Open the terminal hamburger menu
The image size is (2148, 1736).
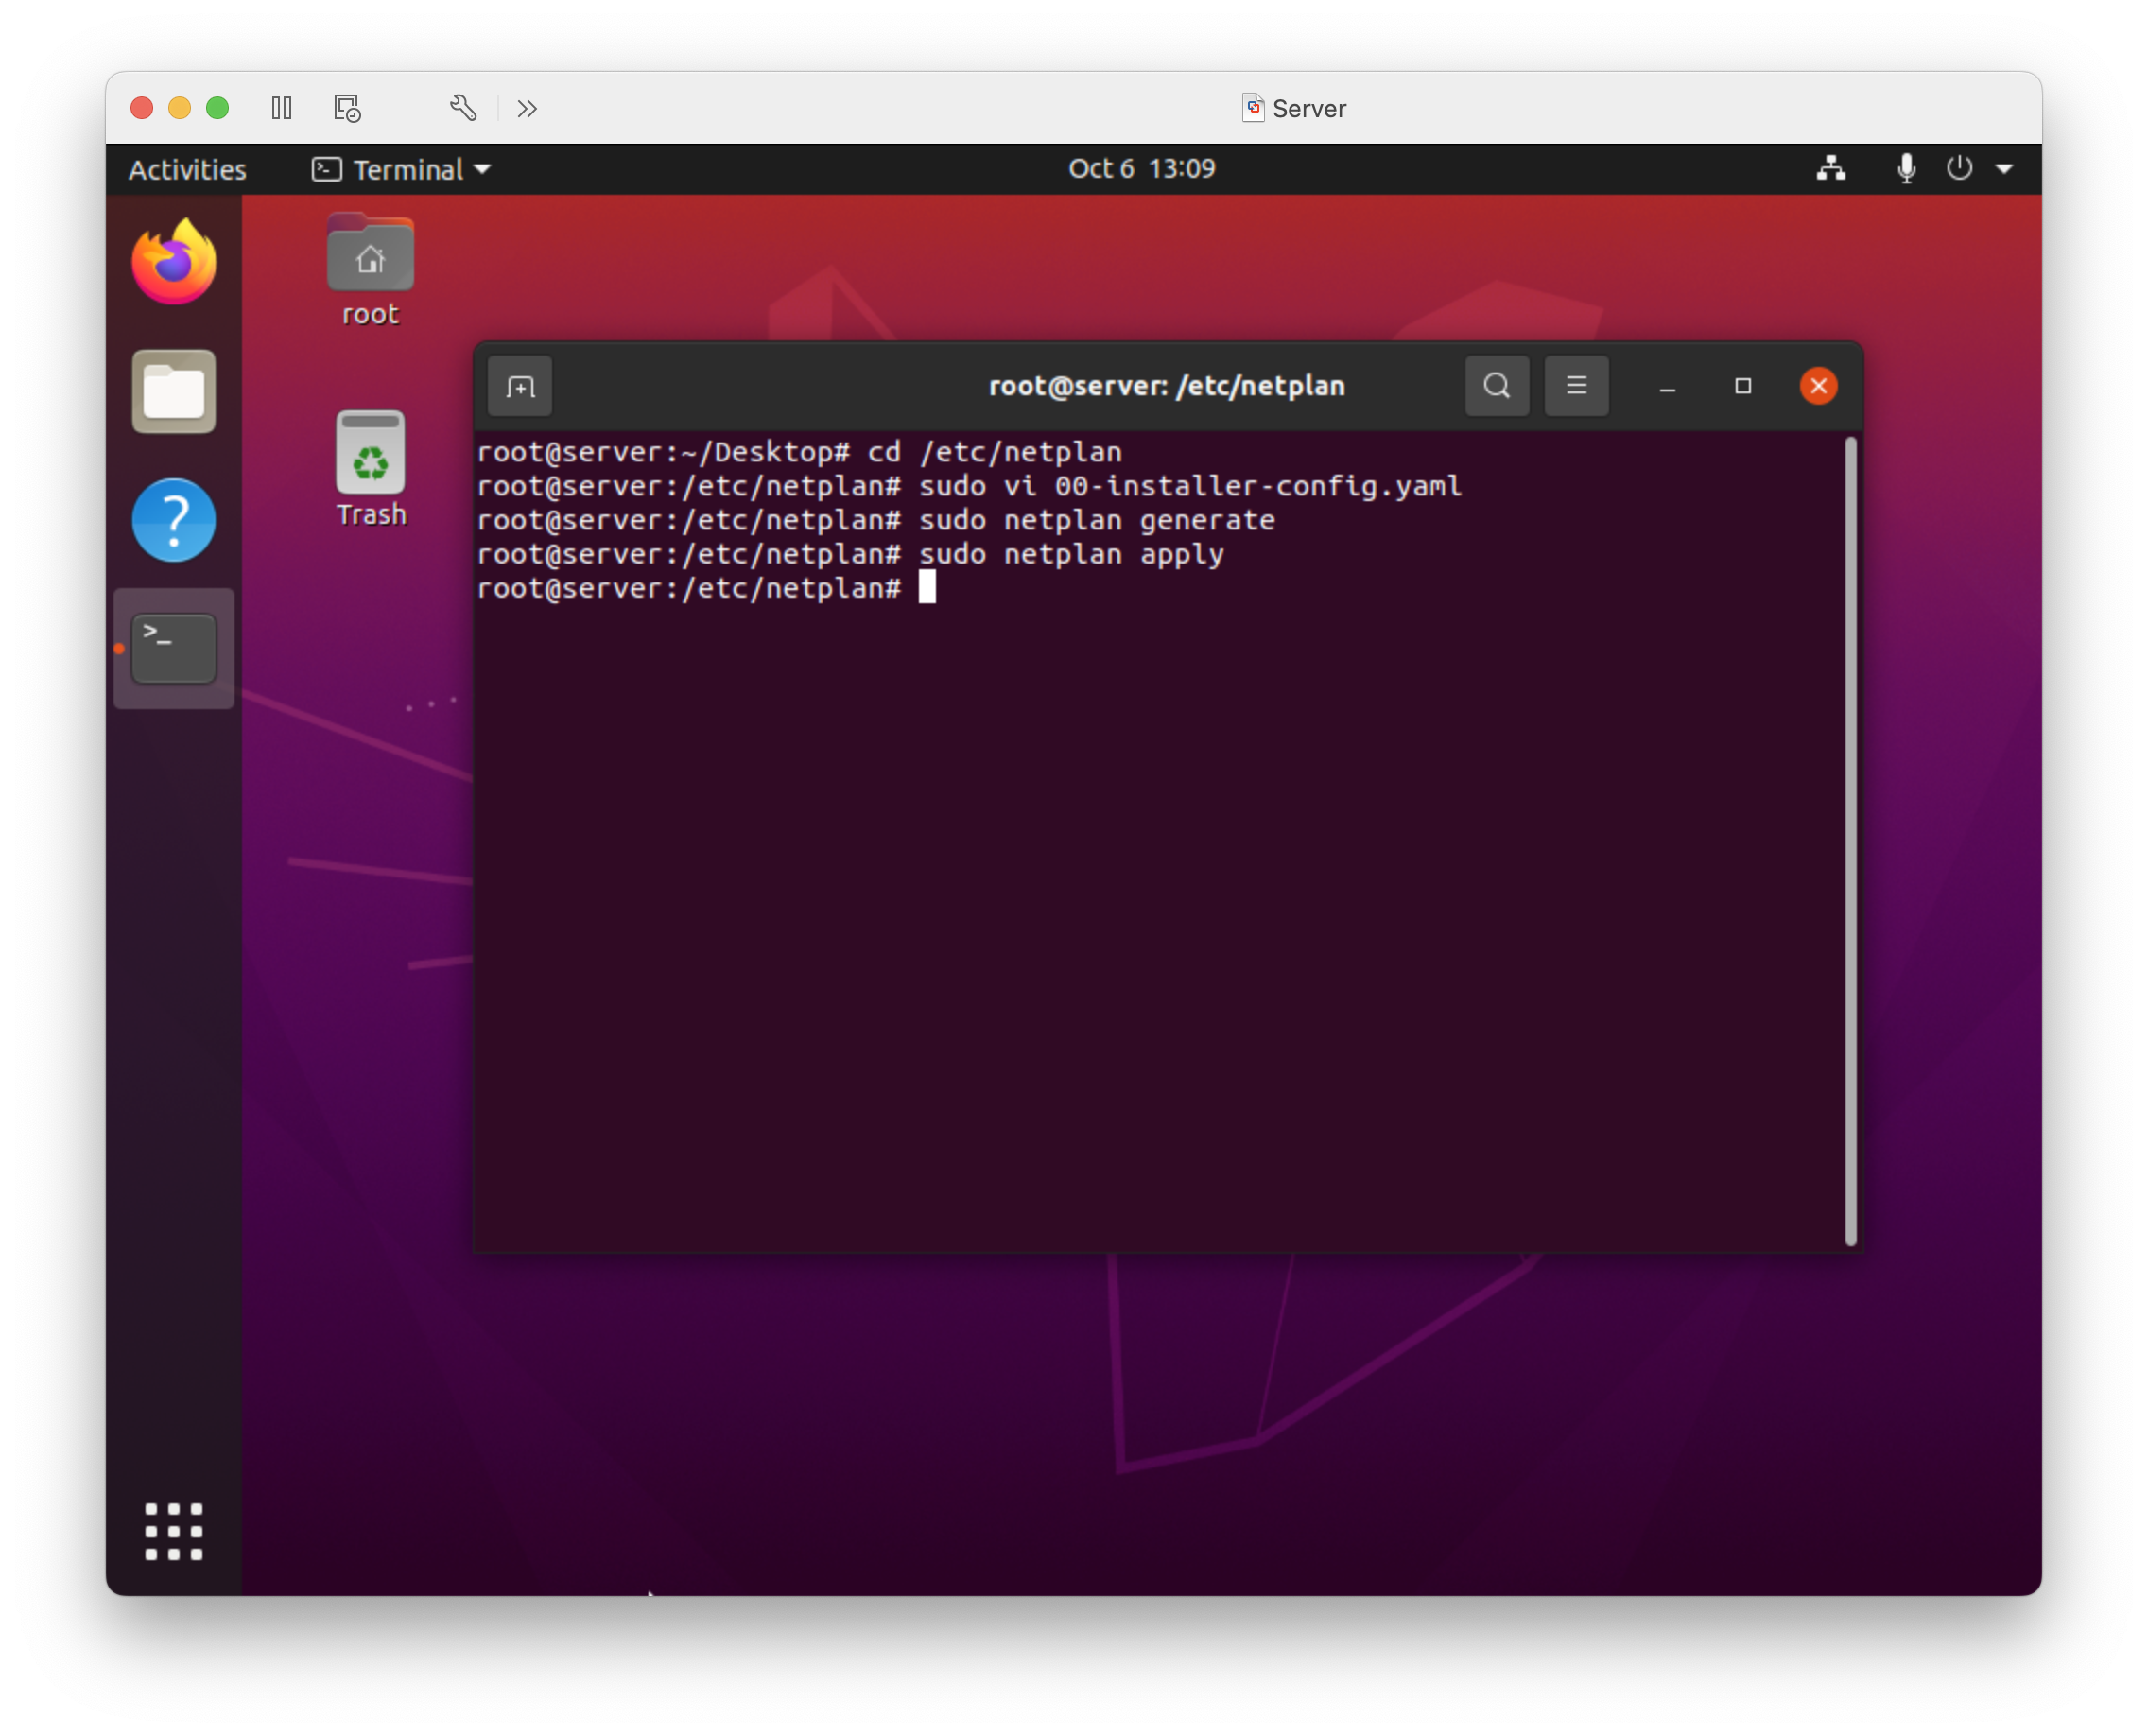(x=1576, y=386)
